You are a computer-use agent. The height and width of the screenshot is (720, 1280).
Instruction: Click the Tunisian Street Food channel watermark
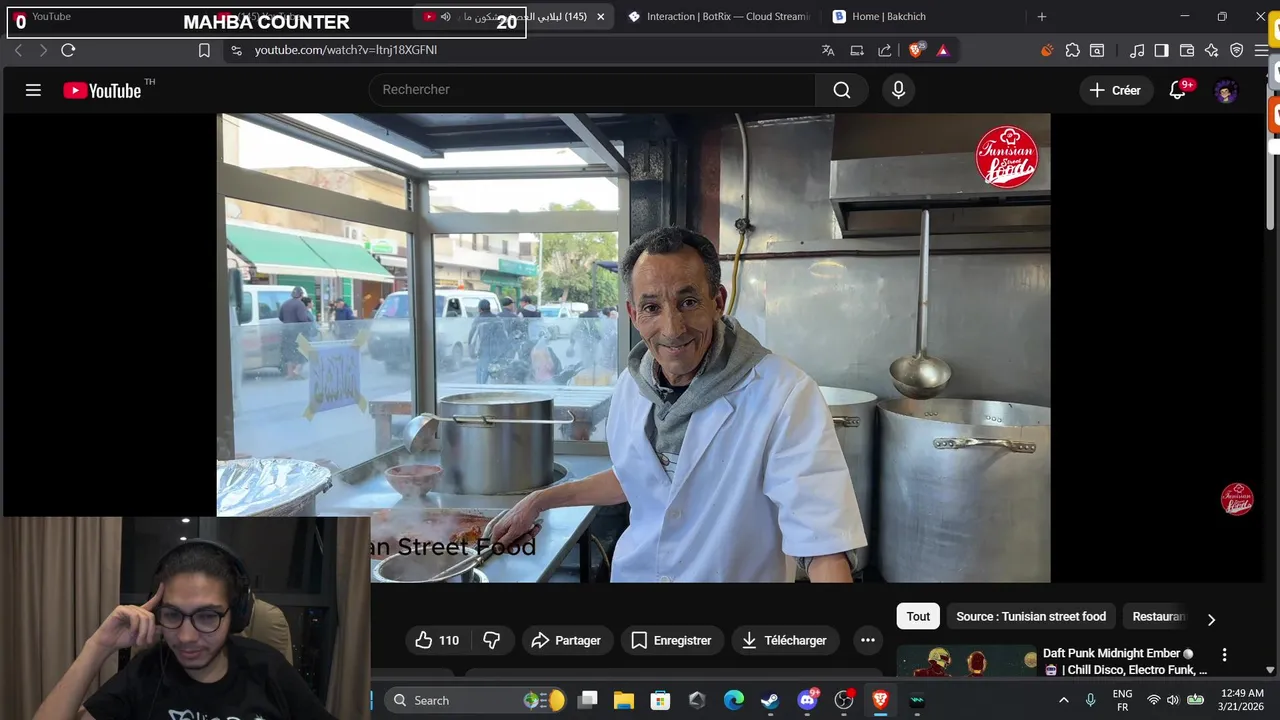pyautogui.click(x=1237, y=499)
